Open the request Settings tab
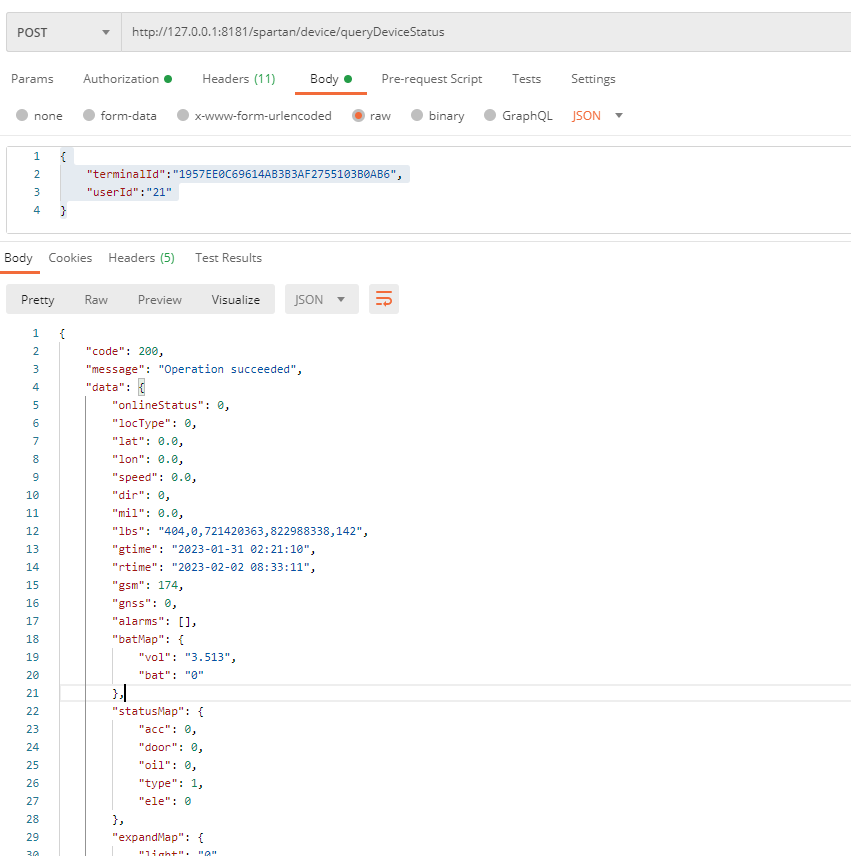The height and width of the screenshot is (856, 851). click(593, 79)
